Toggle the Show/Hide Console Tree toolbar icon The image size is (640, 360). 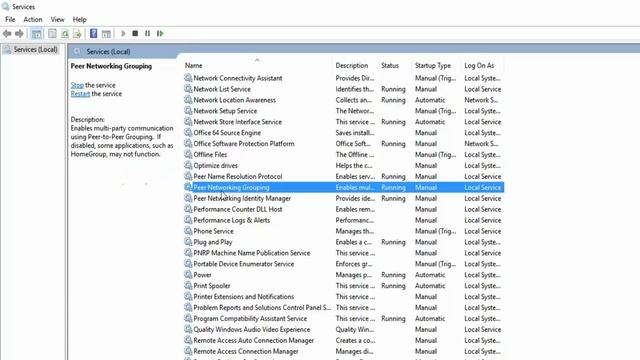pyautogui.click(x=36, y=33)
